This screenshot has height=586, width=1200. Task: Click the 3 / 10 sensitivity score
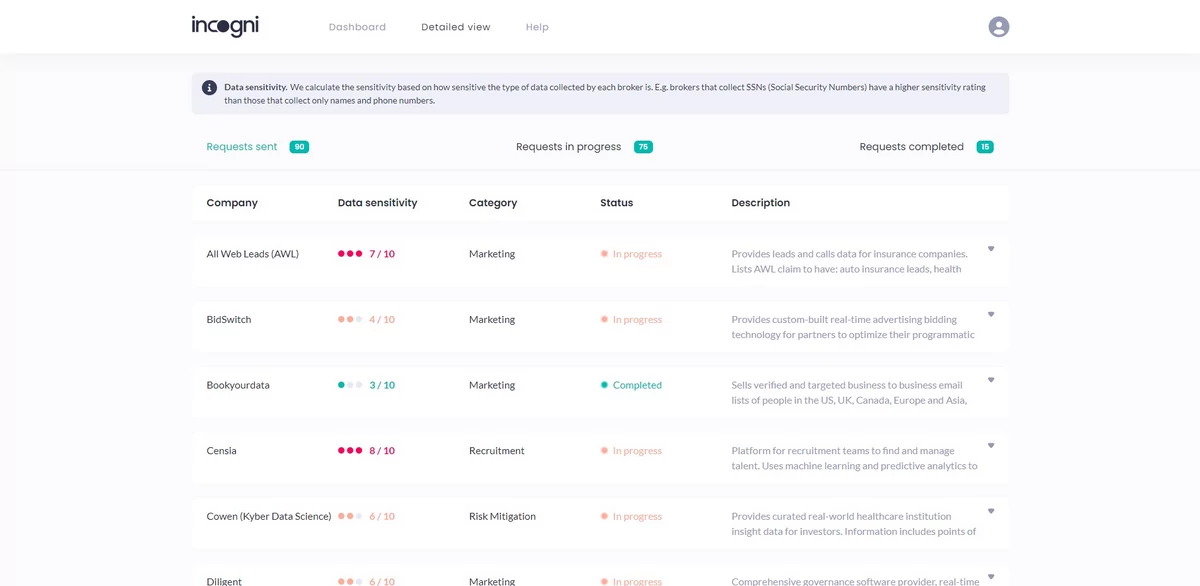tap(382, 385)
